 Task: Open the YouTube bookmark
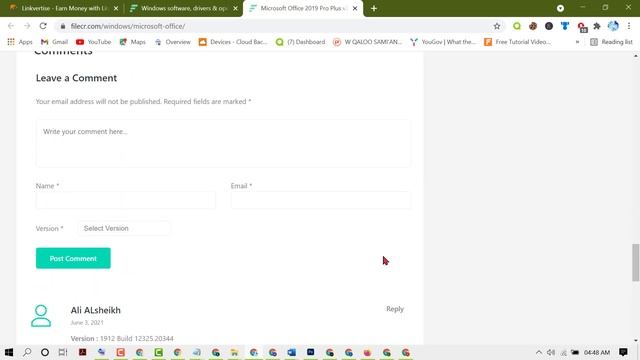pos(93,42)
